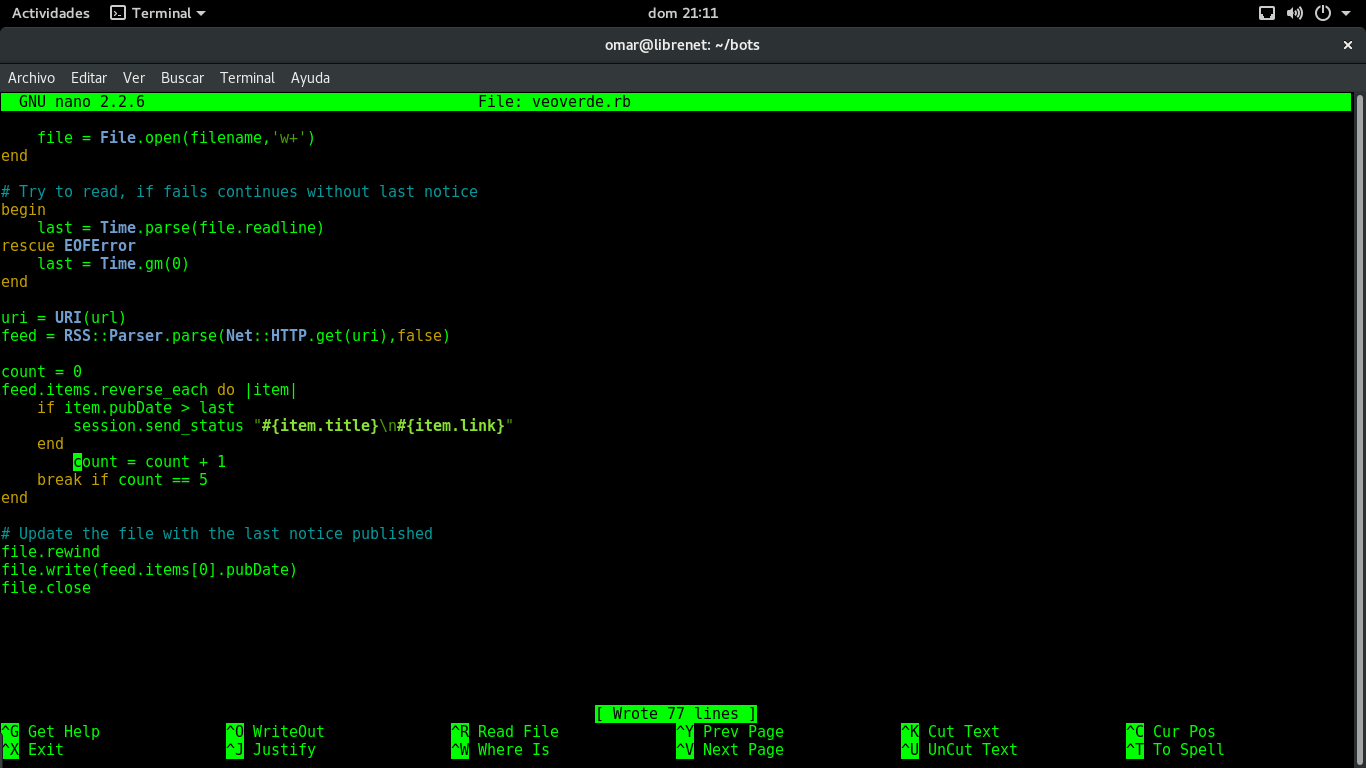Click the file.rewind line
This screenshot has height=768, width=1366.
coord(51,552)
